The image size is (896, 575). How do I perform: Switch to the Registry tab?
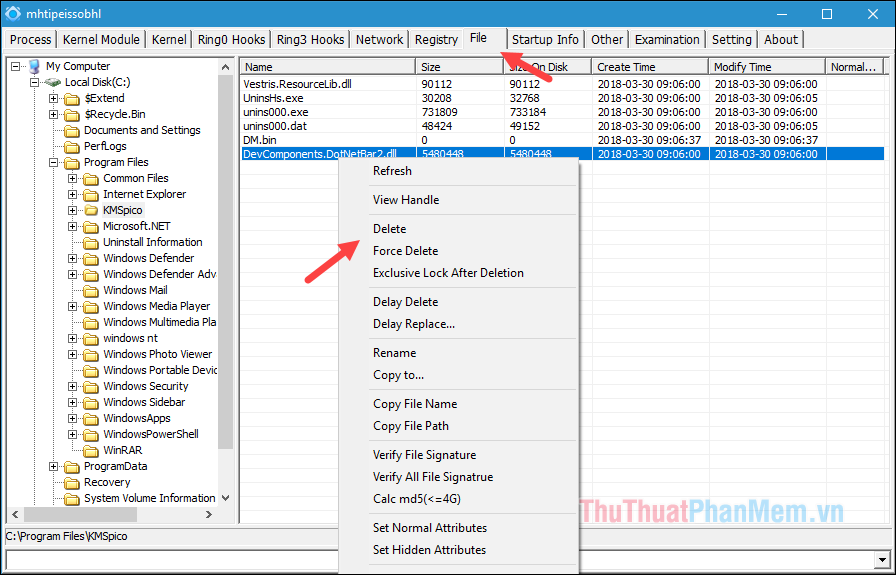pos(437,39)
